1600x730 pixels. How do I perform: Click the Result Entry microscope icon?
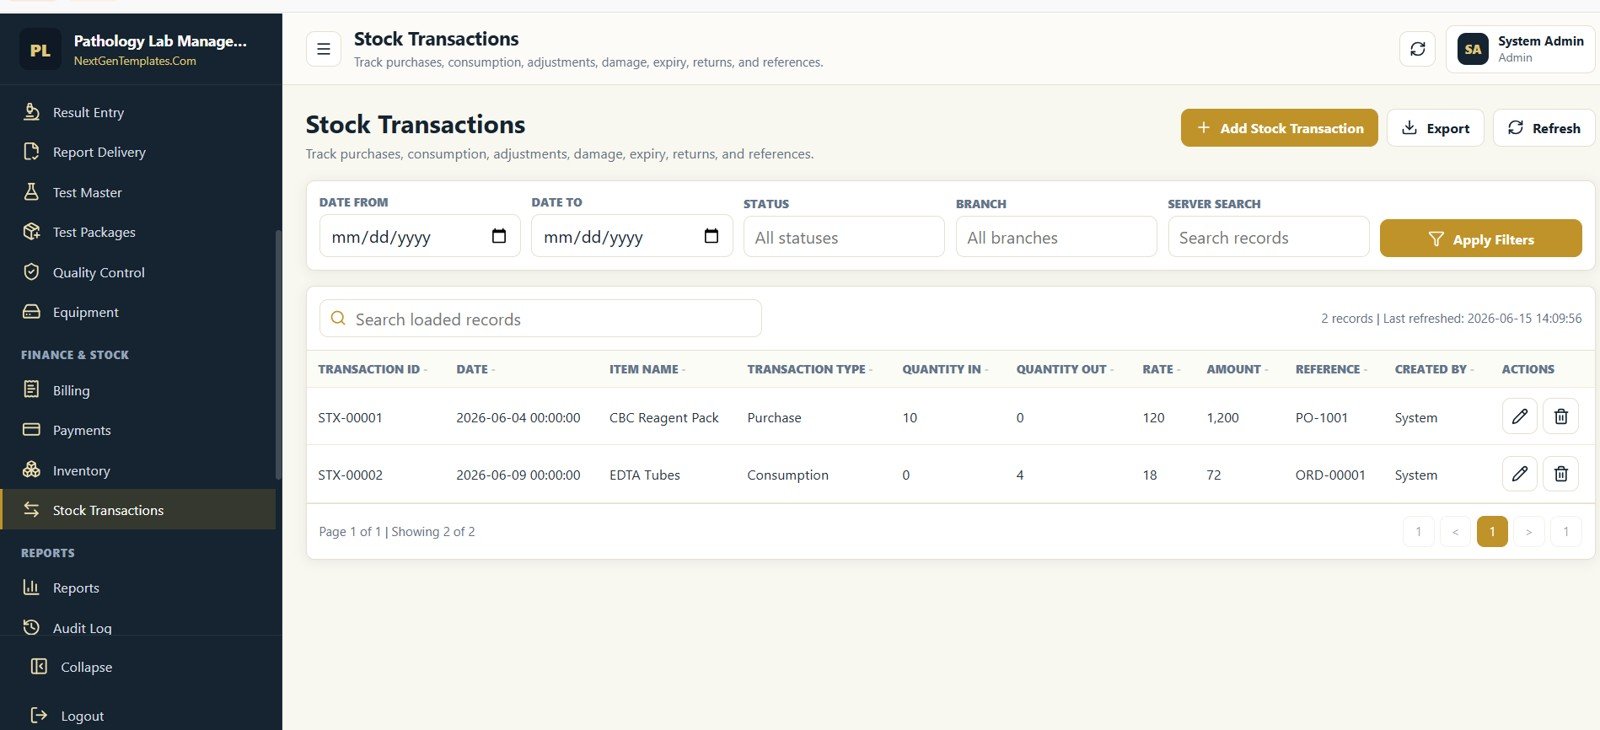pos(32,111)
